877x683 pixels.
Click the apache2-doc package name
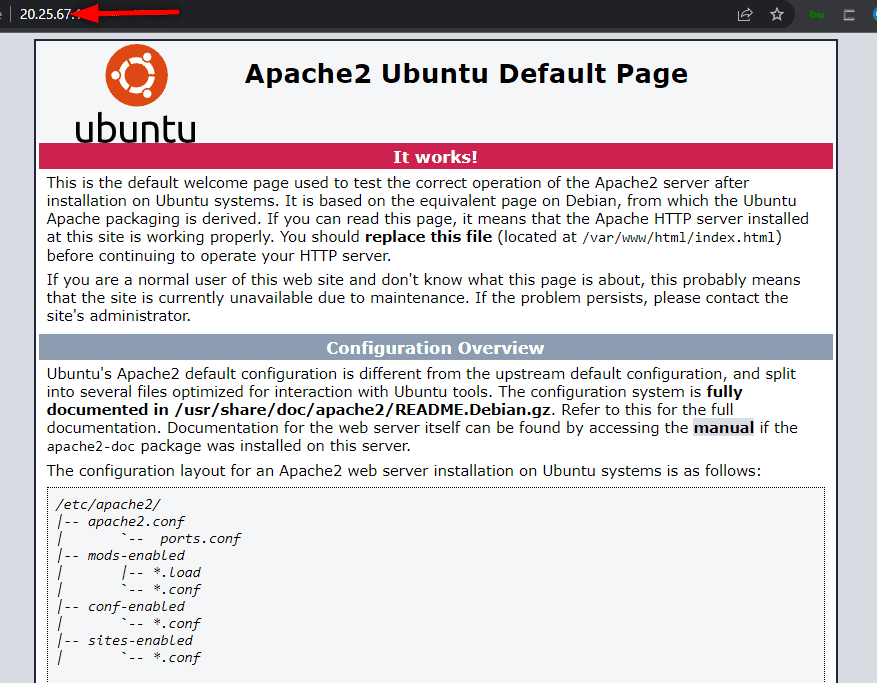tap(91, 446)
